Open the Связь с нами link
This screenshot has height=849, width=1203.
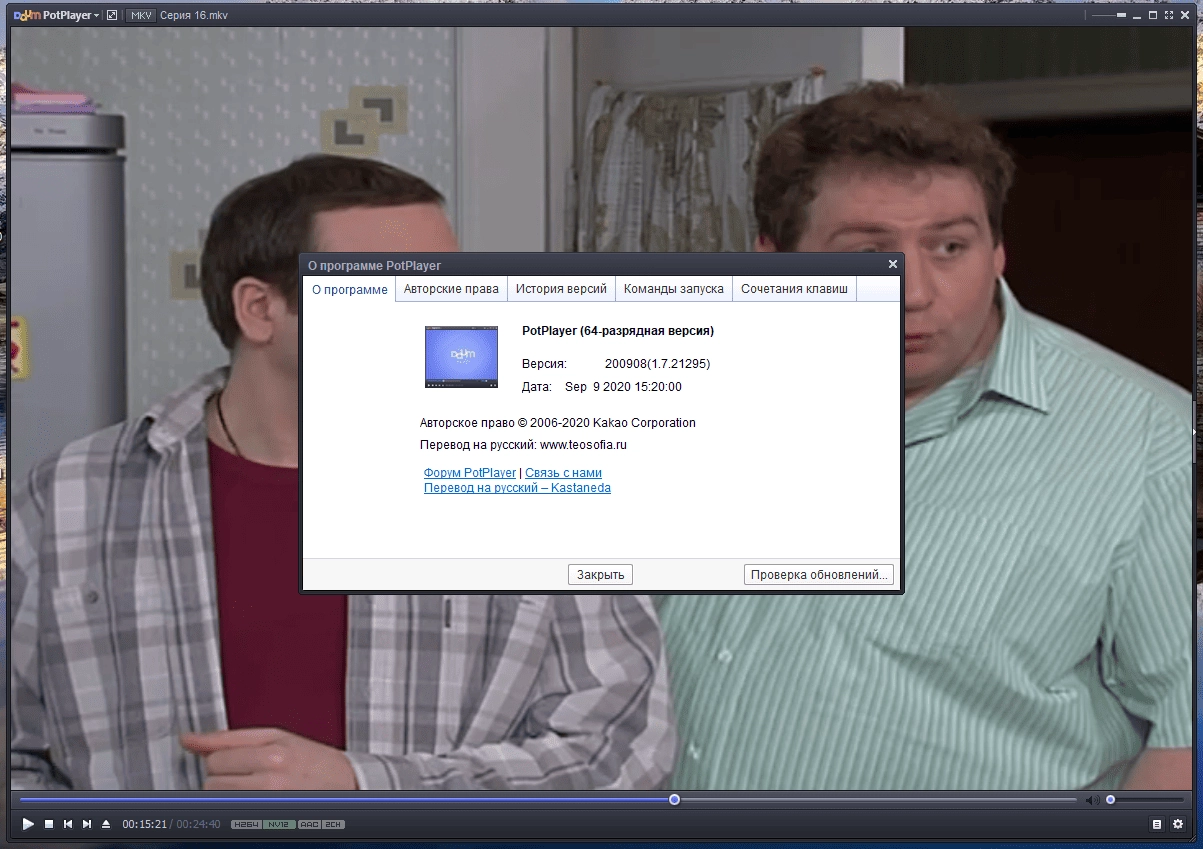click(563, 472)
